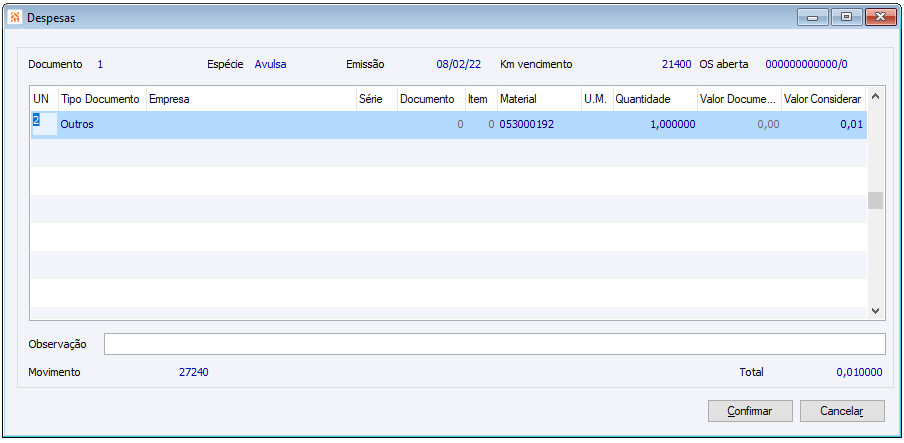Click the Material column header

[x=540, y=99]
